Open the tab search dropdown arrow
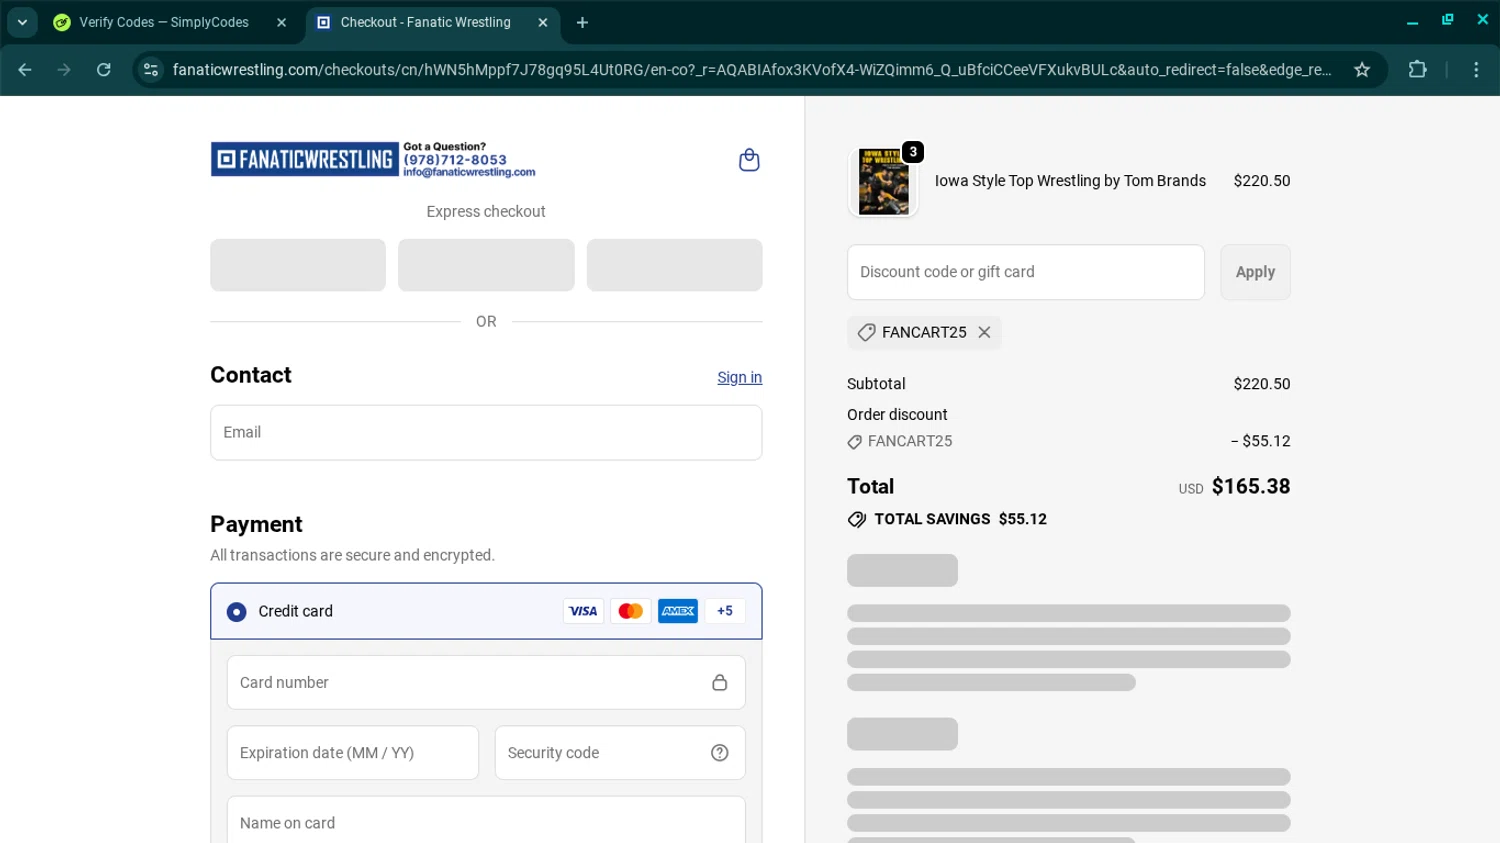This screenshot has height=843, width=1500. pos(22,22)
